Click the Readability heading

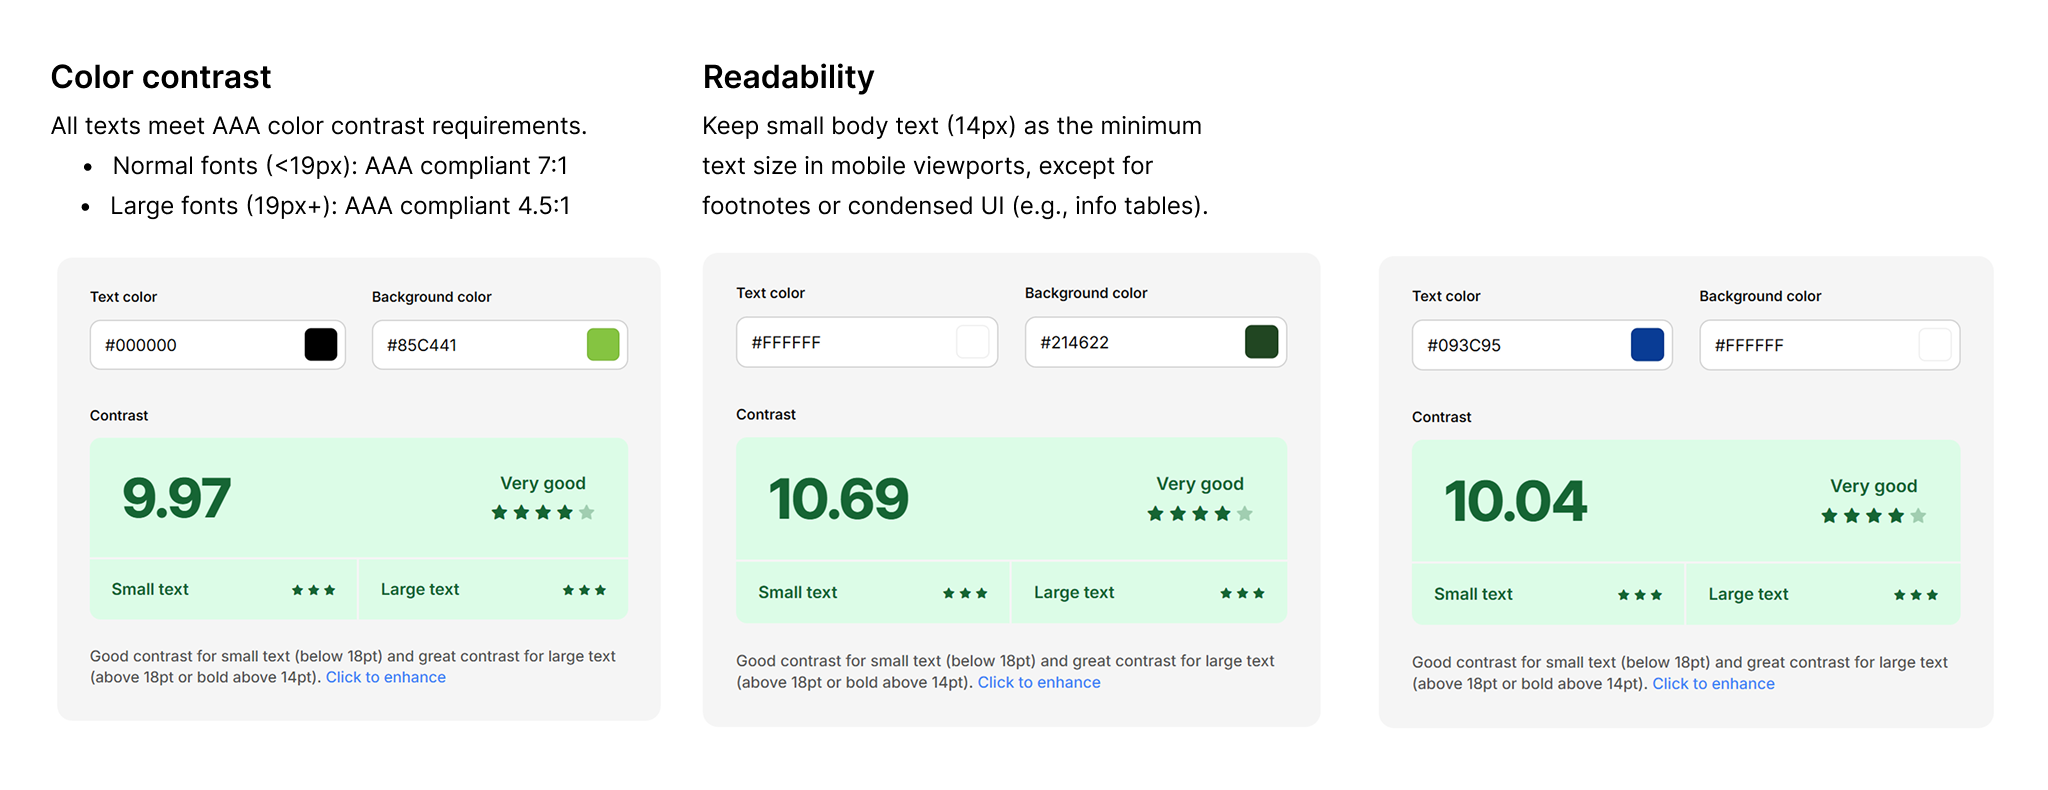pyautogui.click(x=788, y=77)
